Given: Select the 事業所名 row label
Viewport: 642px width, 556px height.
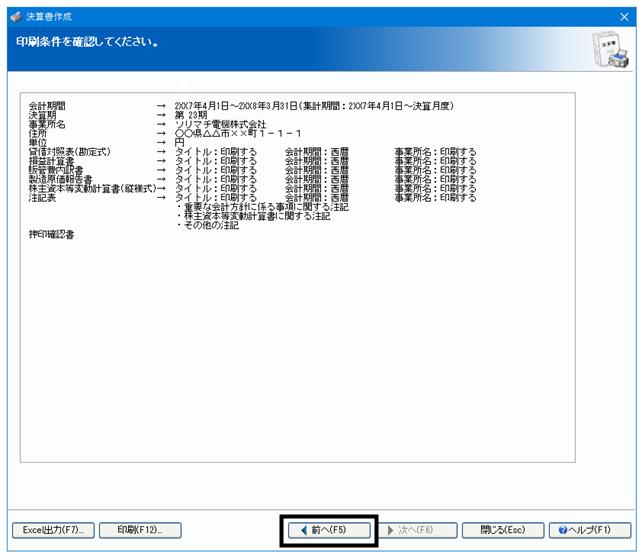Looking at the screenshot, I should point(47,124).
